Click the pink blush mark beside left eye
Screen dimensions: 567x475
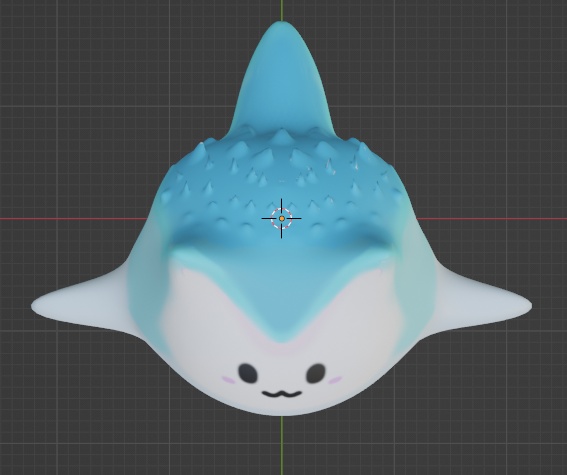(x=228, y=380)
